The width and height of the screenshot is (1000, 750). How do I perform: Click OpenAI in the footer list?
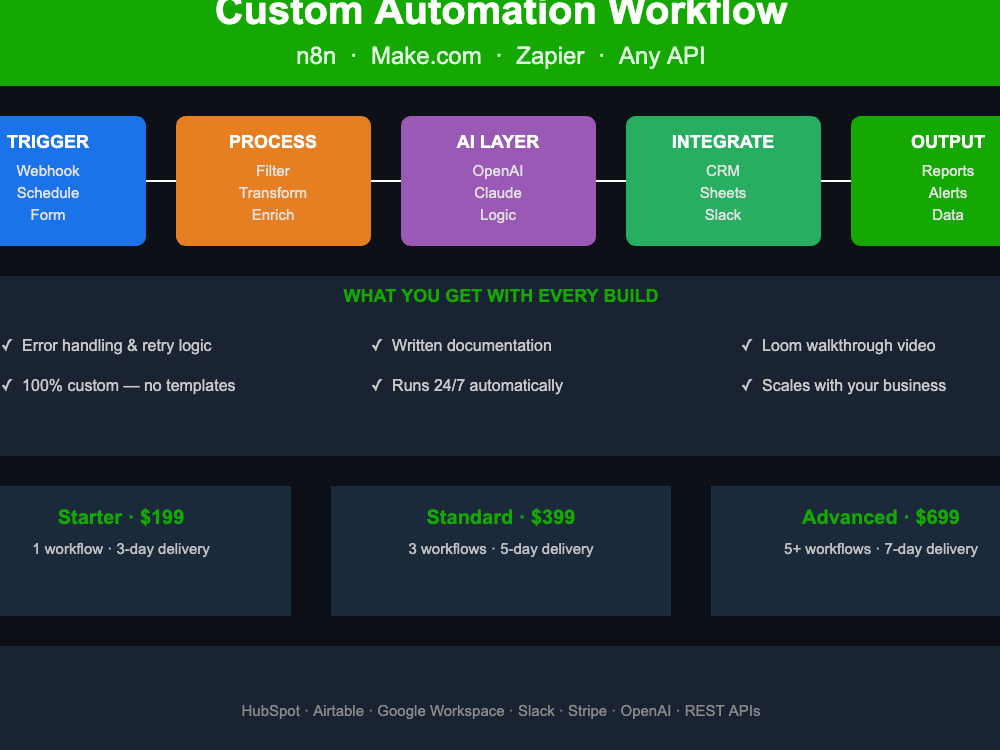pos(645,711)
